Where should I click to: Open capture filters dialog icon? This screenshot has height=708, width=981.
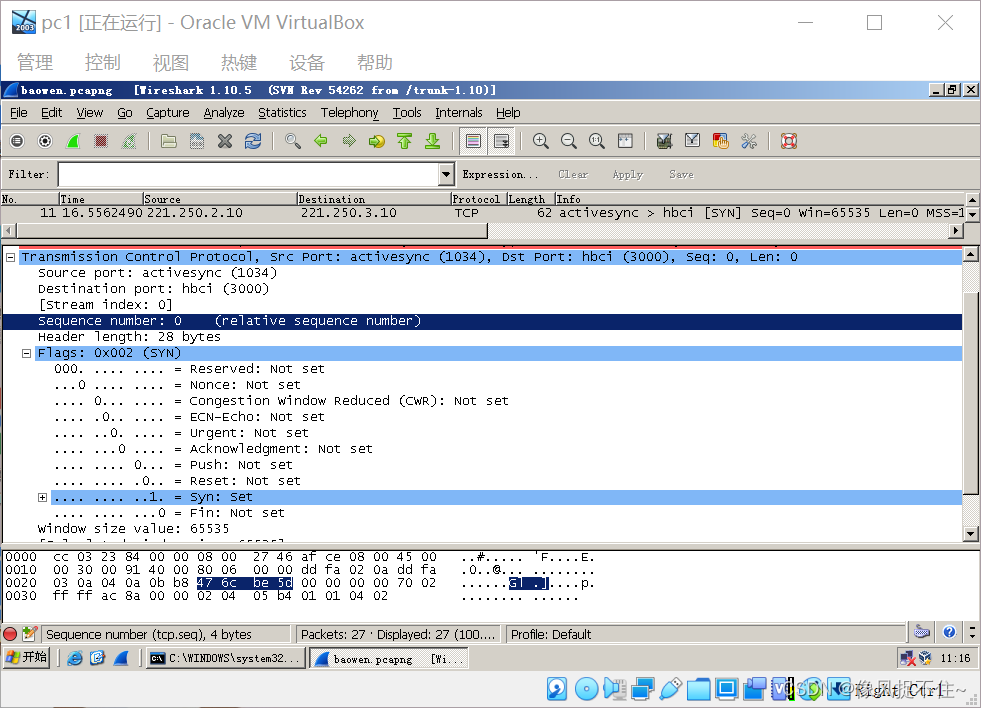(x=664, y=141)
